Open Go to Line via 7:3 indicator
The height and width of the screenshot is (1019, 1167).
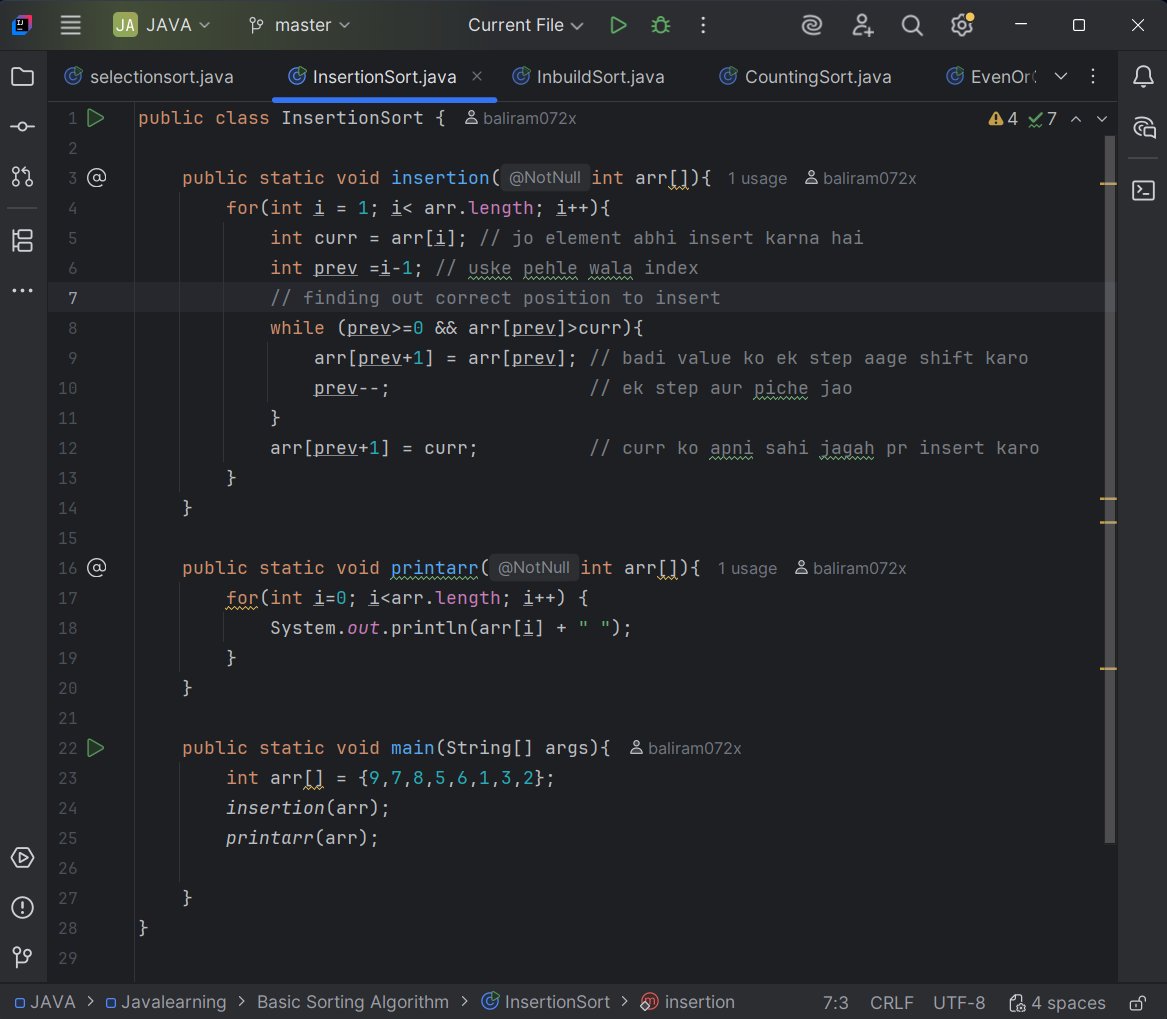pos(835,1003)
